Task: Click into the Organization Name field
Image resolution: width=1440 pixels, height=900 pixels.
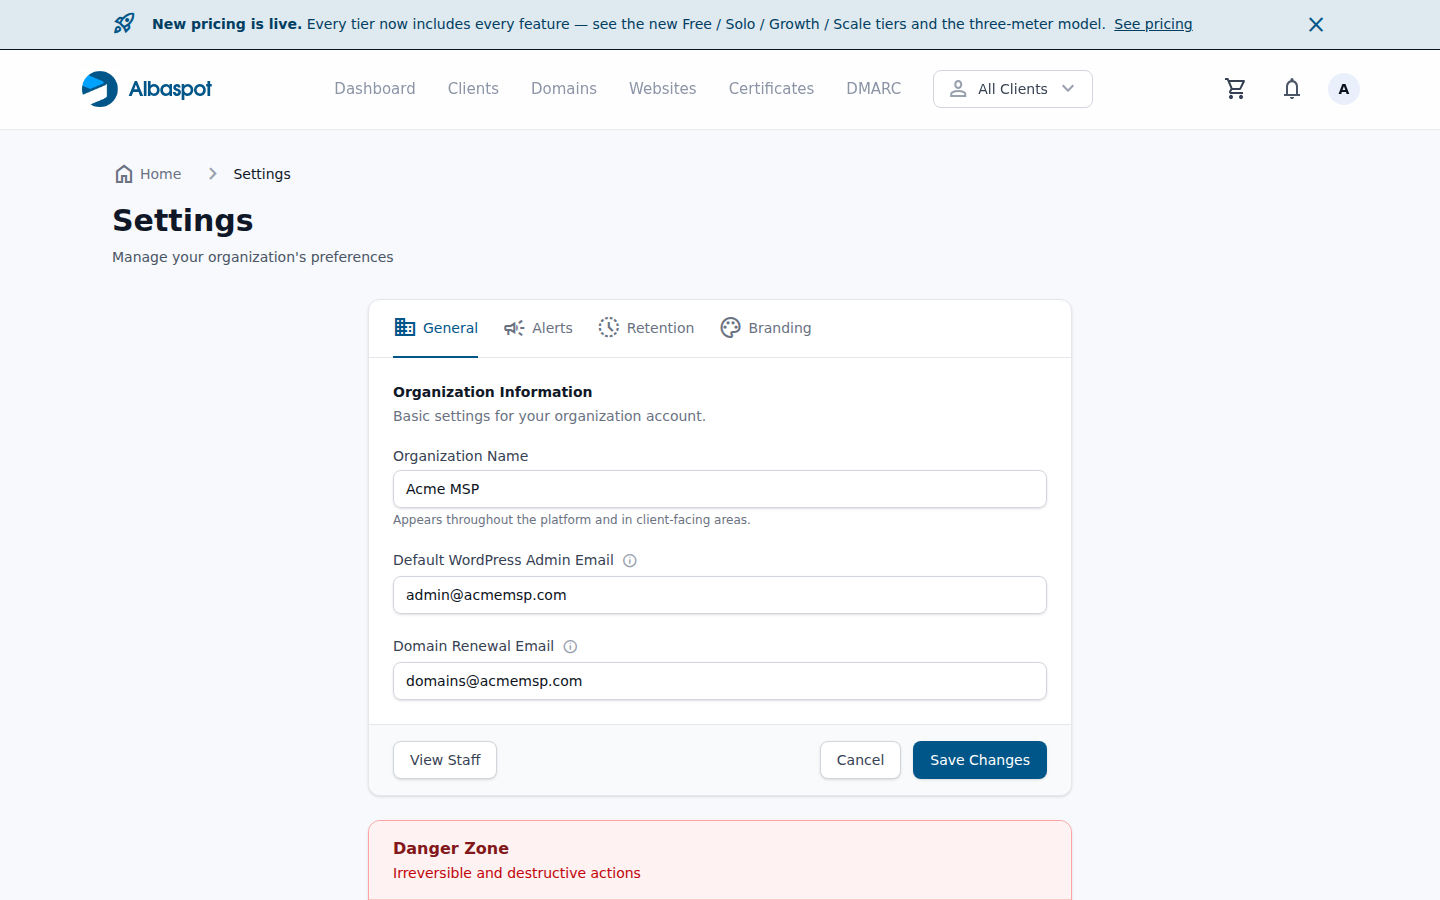Action: tap(720, 489)
